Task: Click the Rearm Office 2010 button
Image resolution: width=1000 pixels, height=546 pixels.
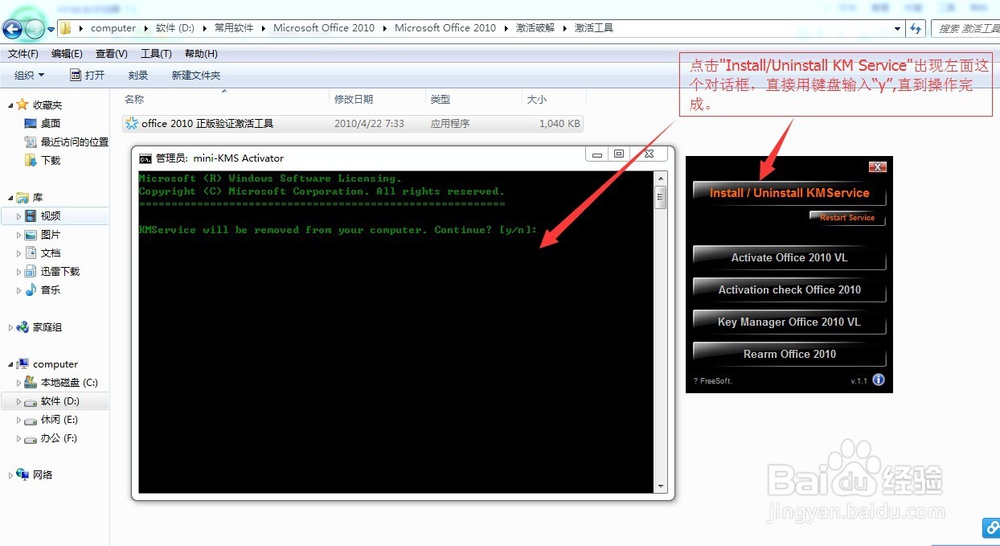Action: pos(789,354)
